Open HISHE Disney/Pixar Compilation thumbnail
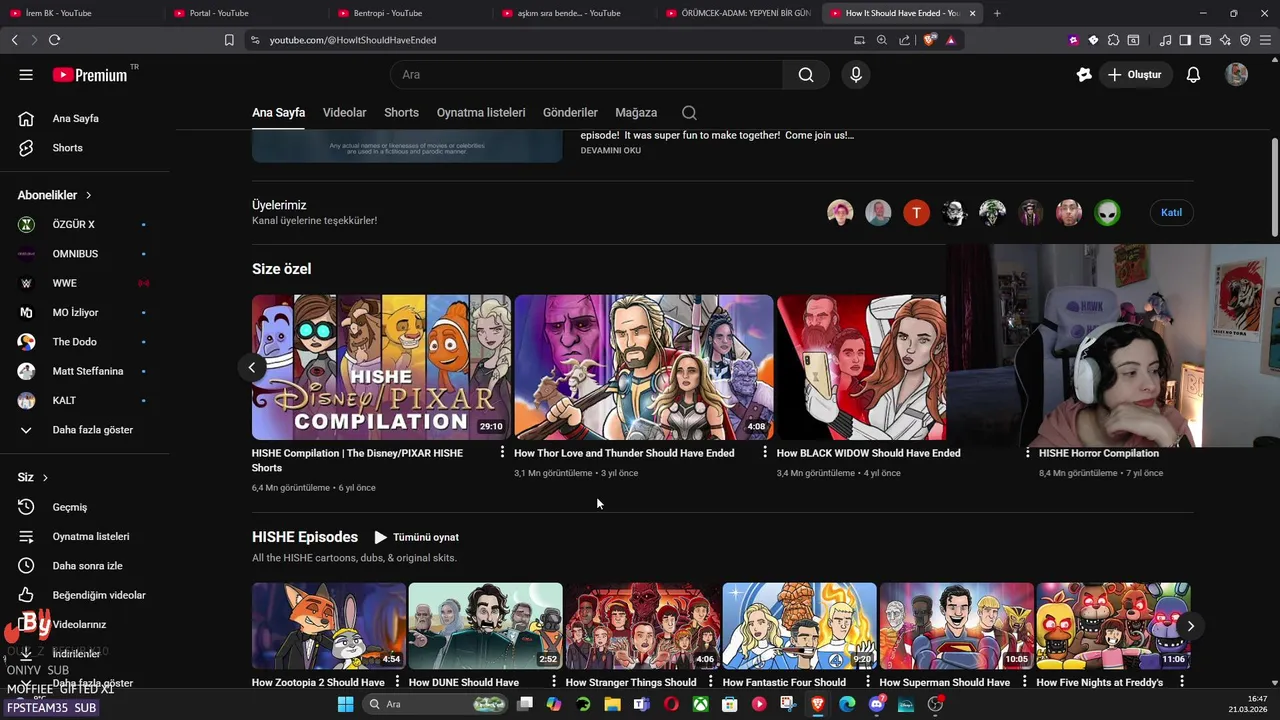Viewport: 1280px width, 720px height. (381, 367)
